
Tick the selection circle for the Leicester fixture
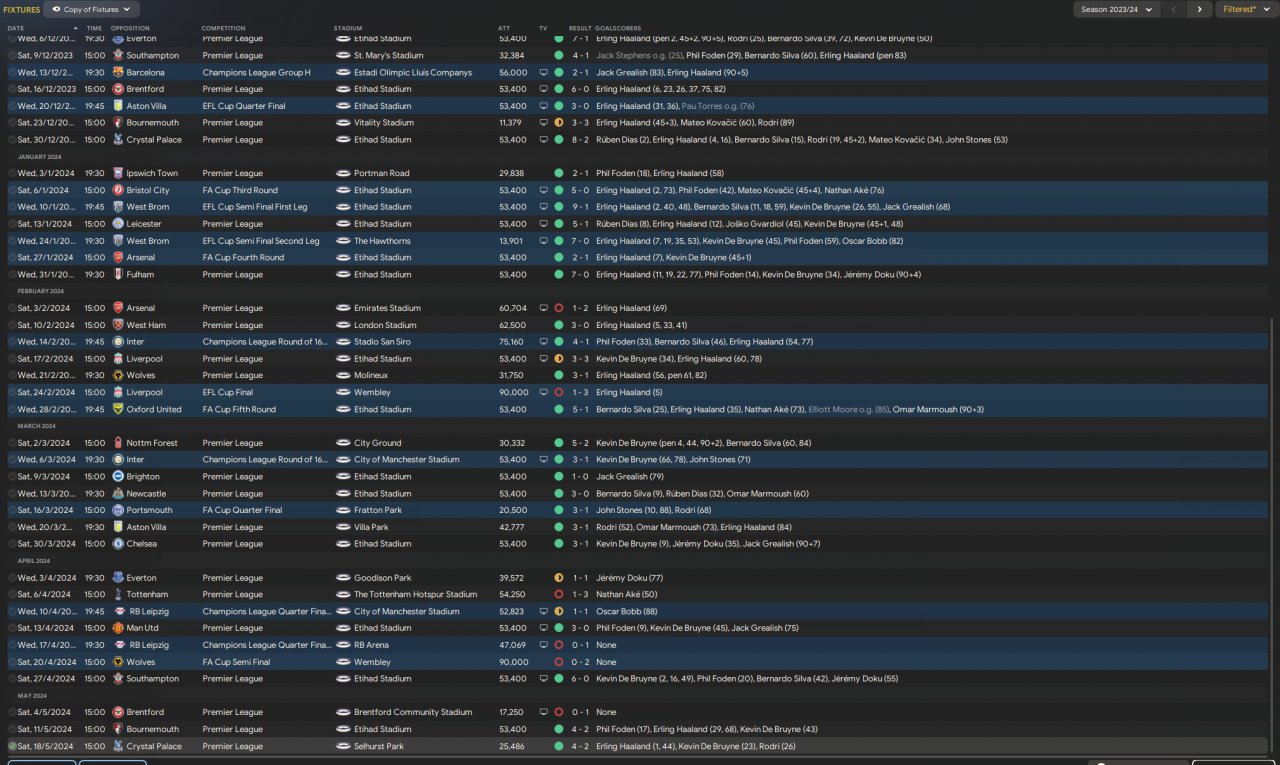(12, 224)
